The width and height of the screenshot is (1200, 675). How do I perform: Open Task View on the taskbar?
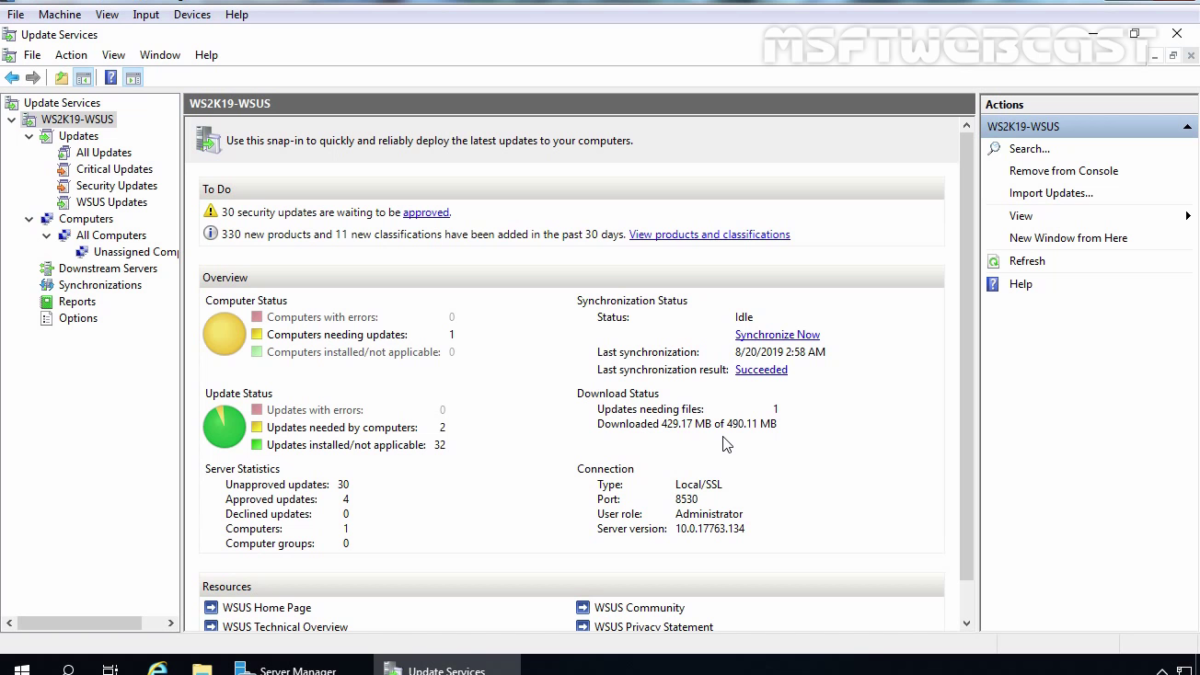pos(111,669)
